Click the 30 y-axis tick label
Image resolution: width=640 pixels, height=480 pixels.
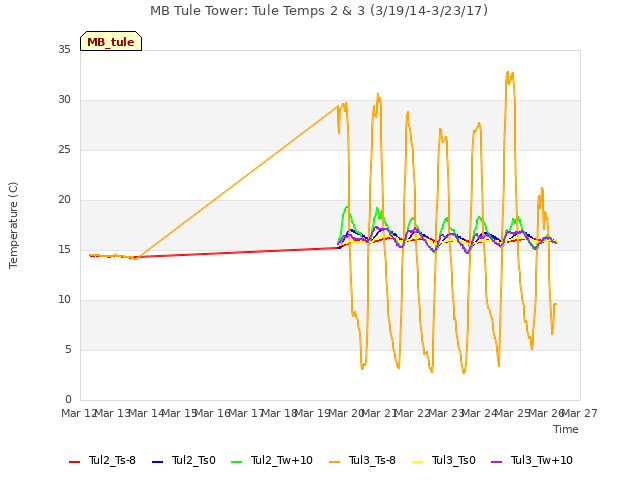[x=64, y=100]
